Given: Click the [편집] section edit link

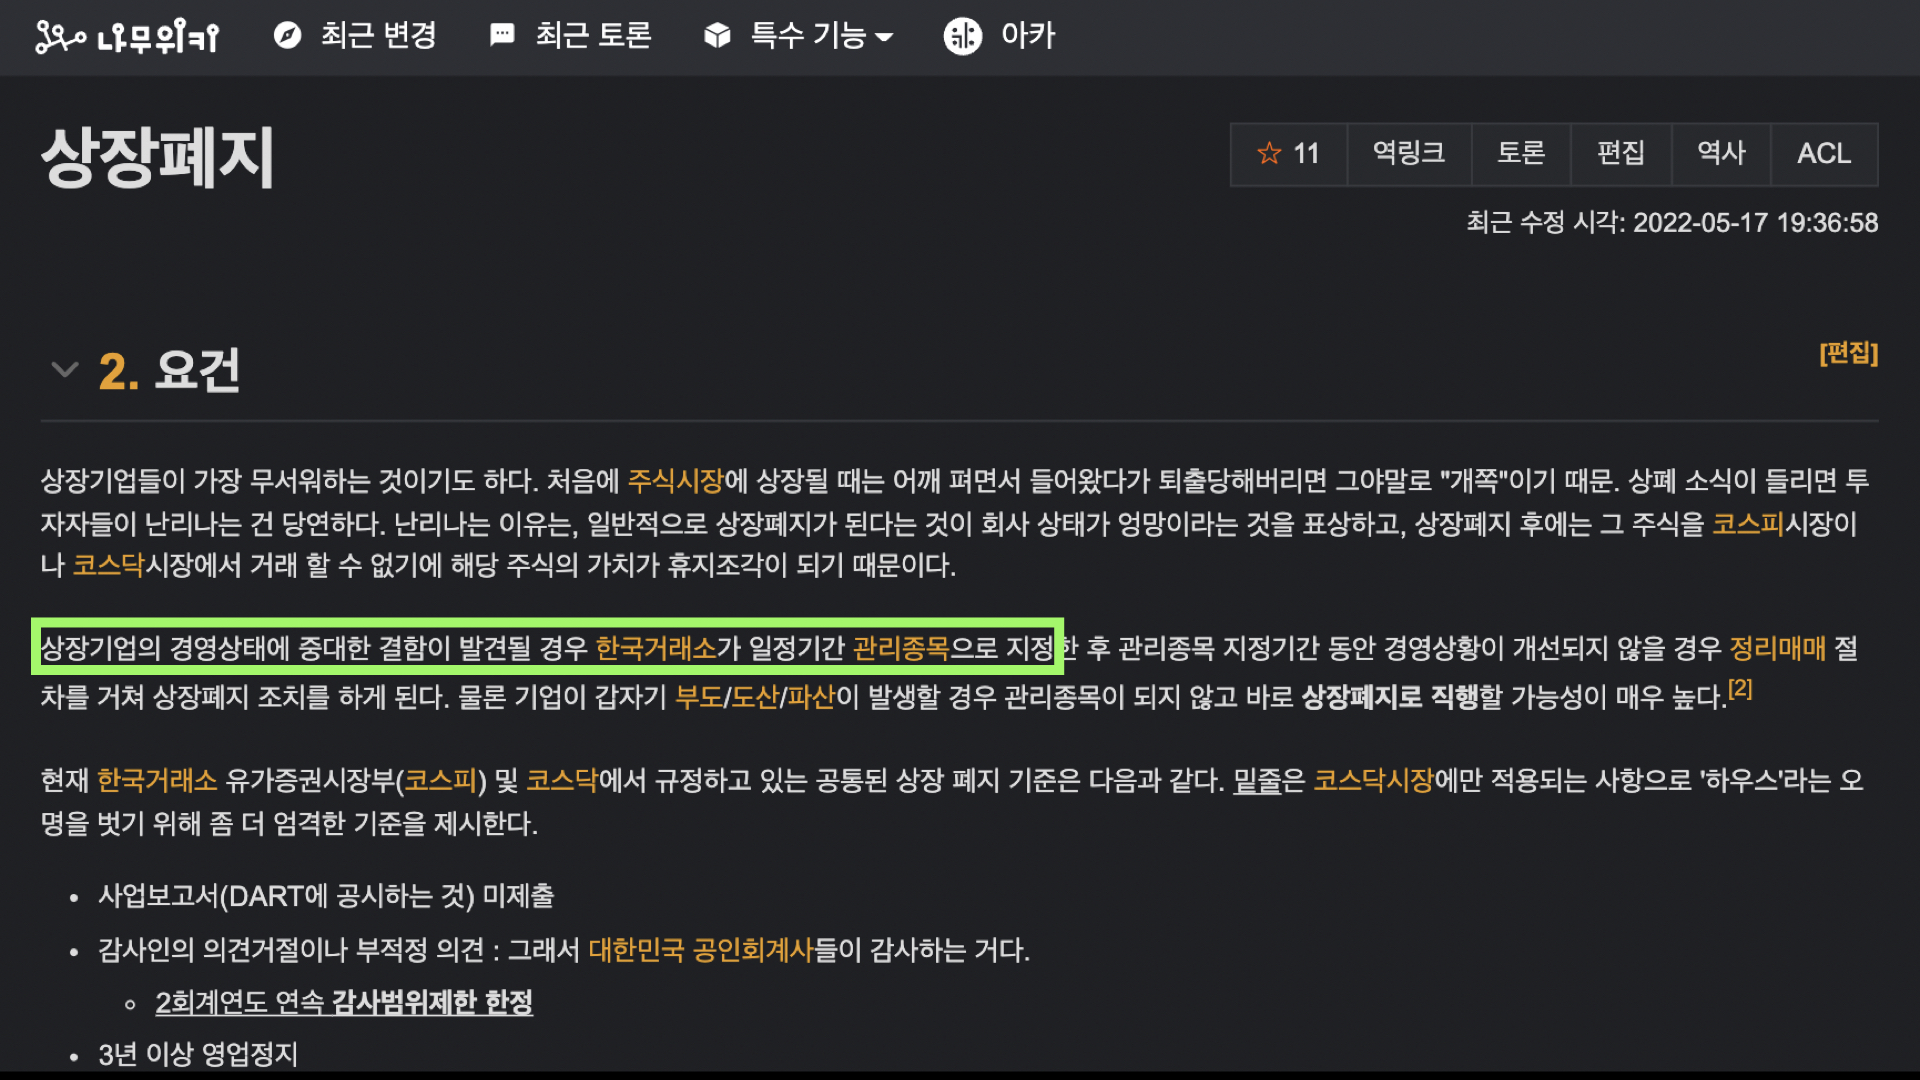Looking at the screenshot, I should [x=1848, y=353].
